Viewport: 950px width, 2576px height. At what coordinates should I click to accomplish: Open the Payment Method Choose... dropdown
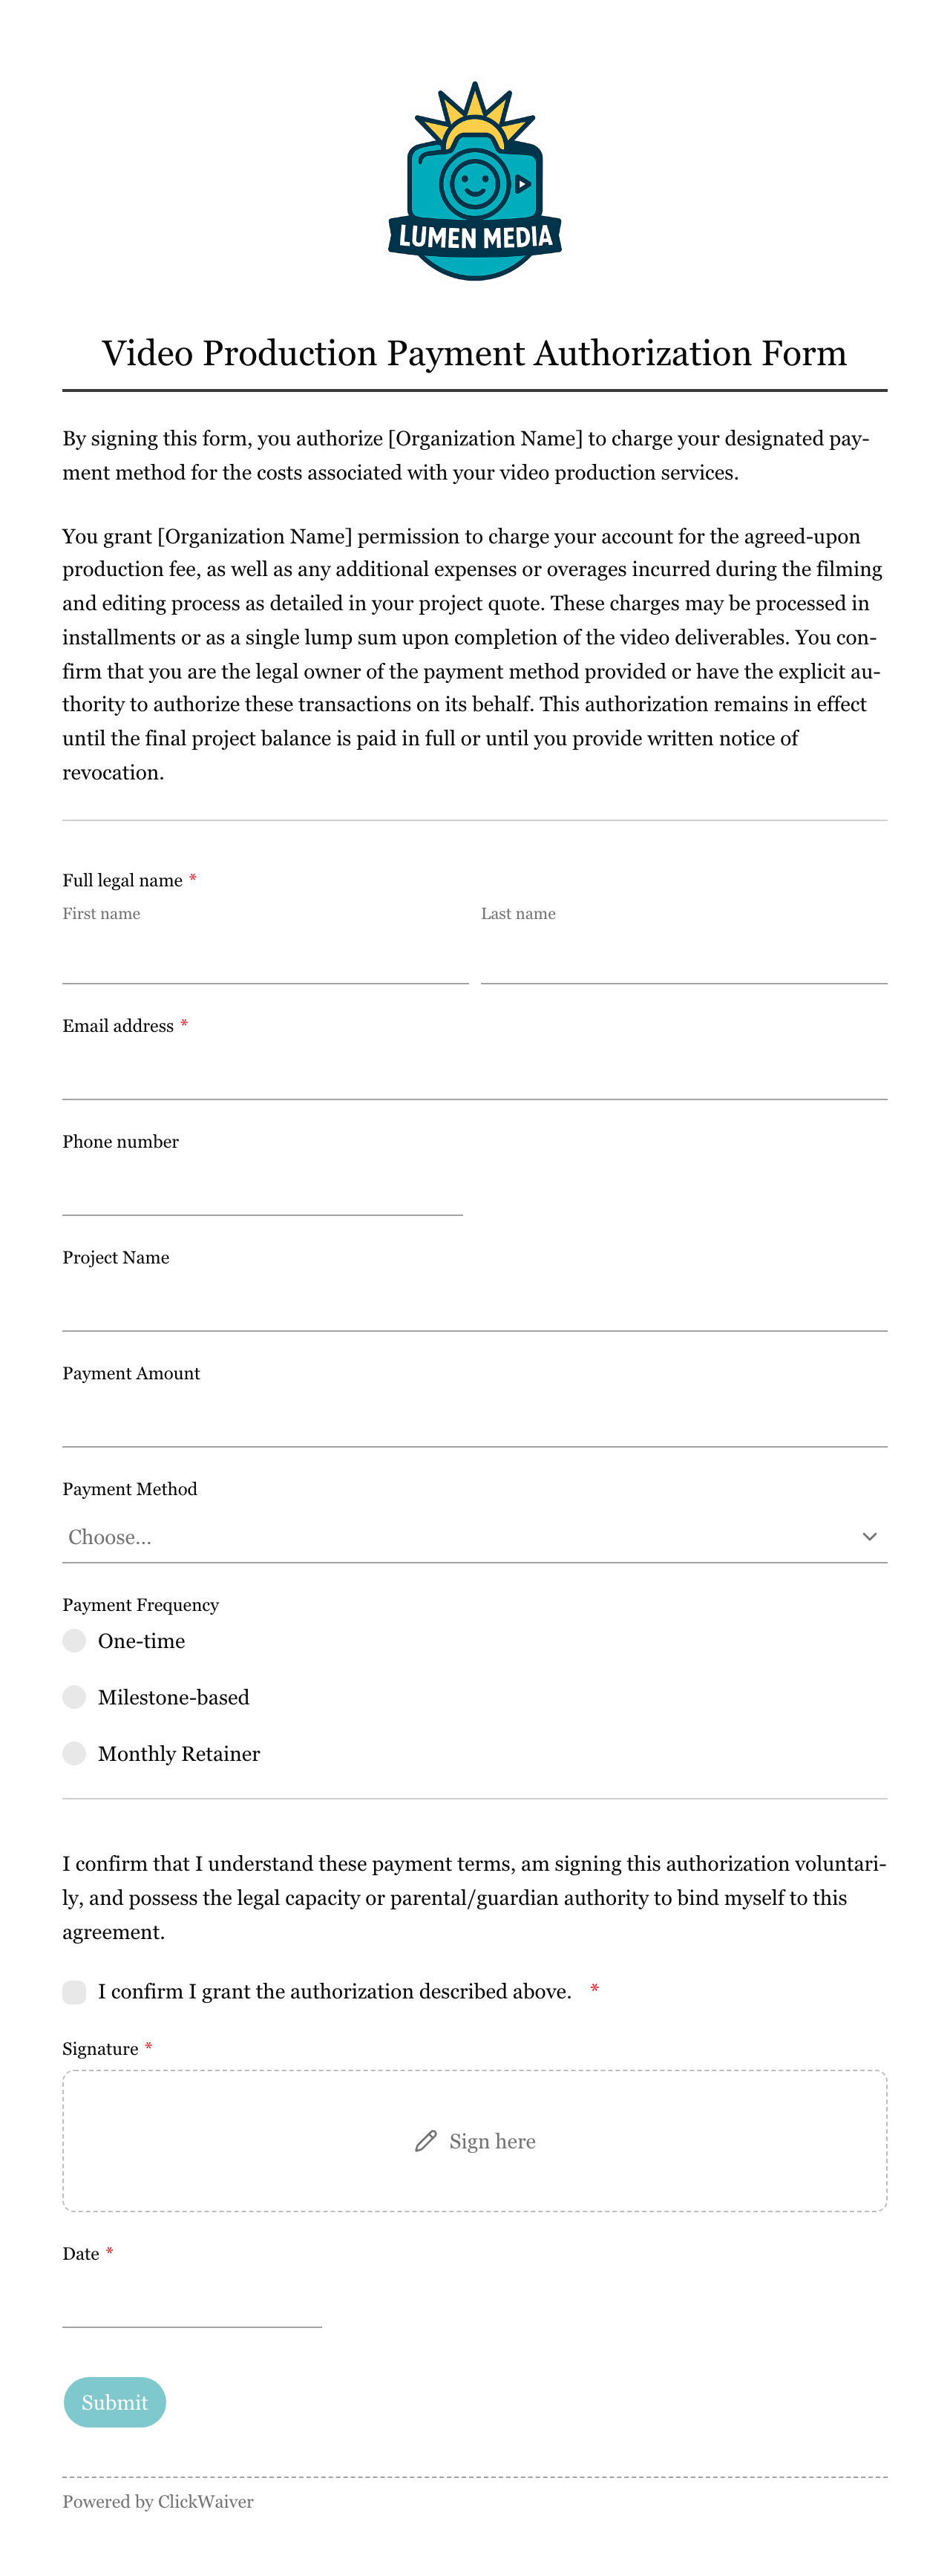[474, 1536]
